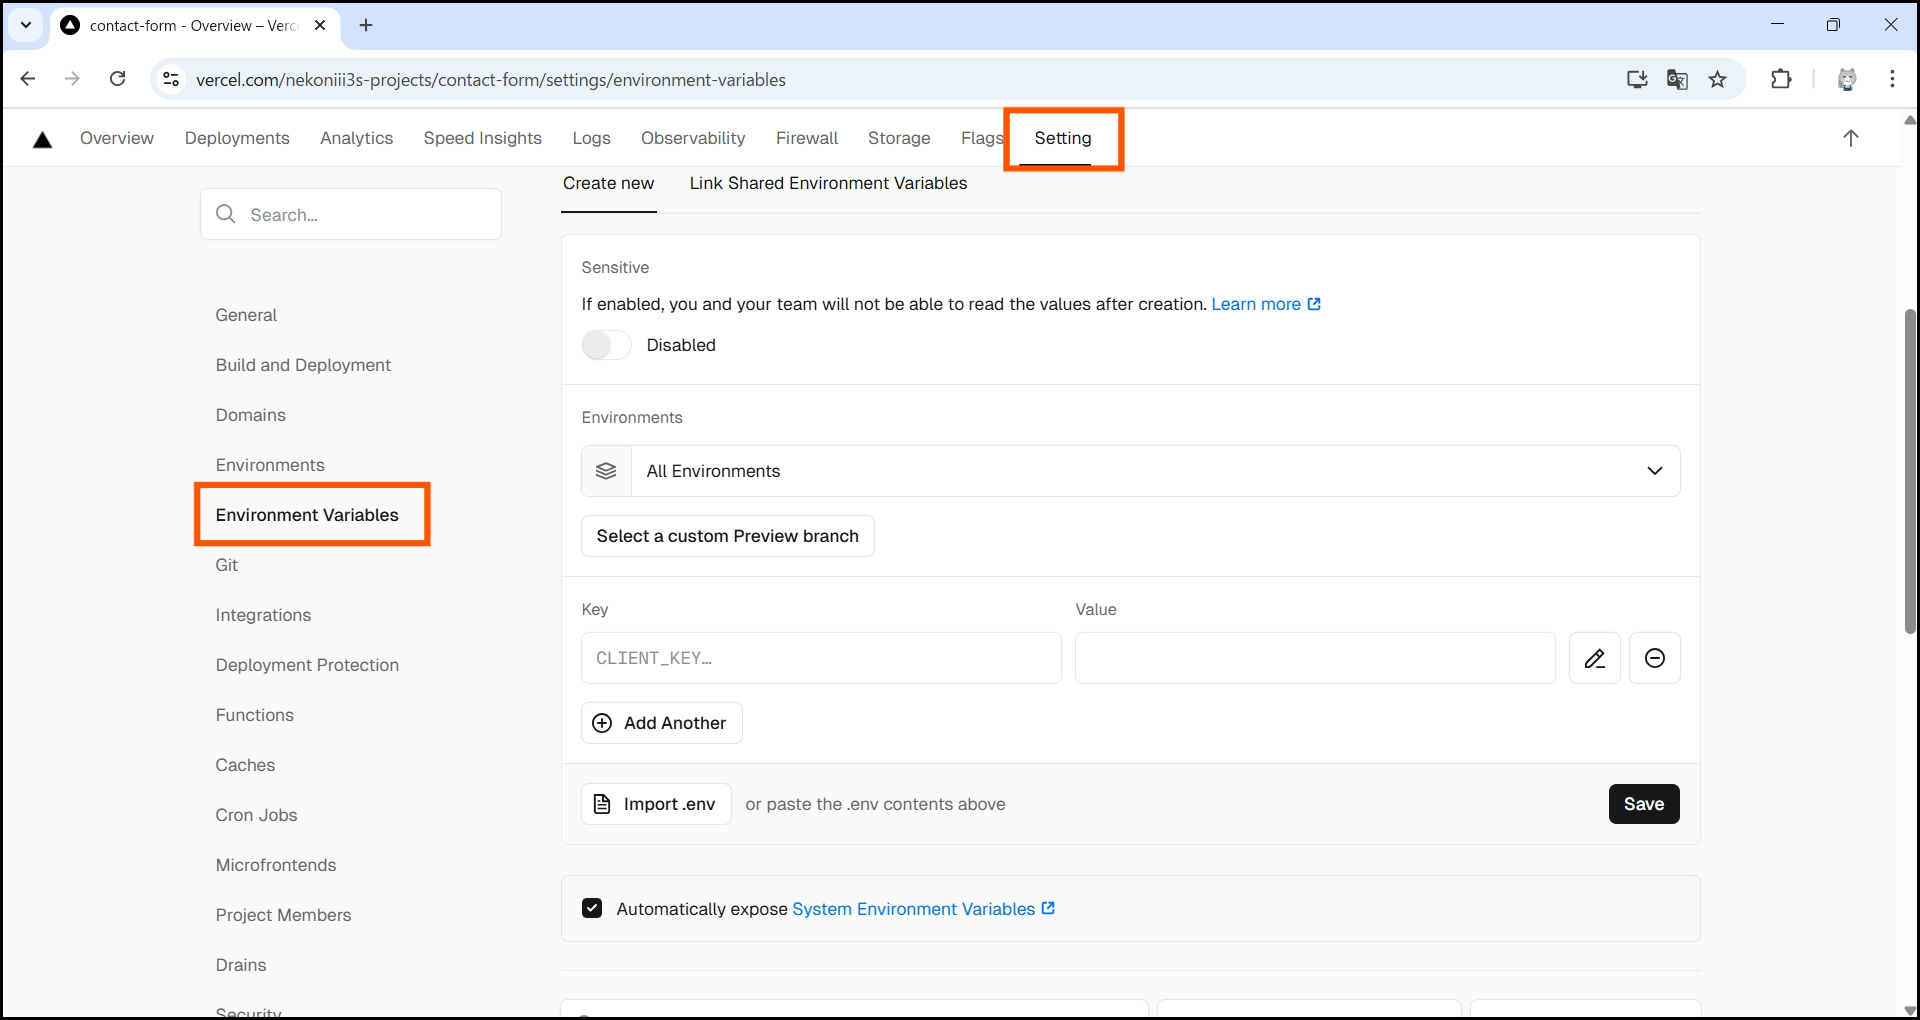Open Microfrontends settings
The image size is (1920, 1020).
pos(276,865)
